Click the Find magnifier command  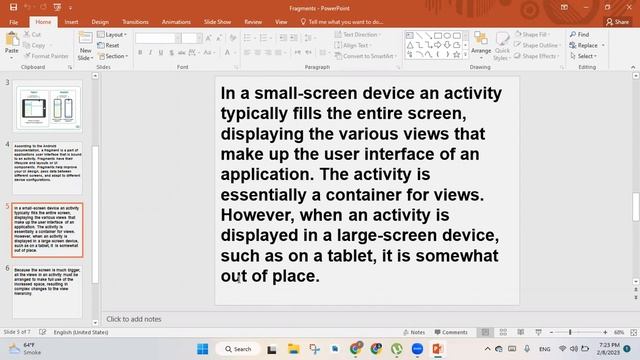click(x=580, y=35)
